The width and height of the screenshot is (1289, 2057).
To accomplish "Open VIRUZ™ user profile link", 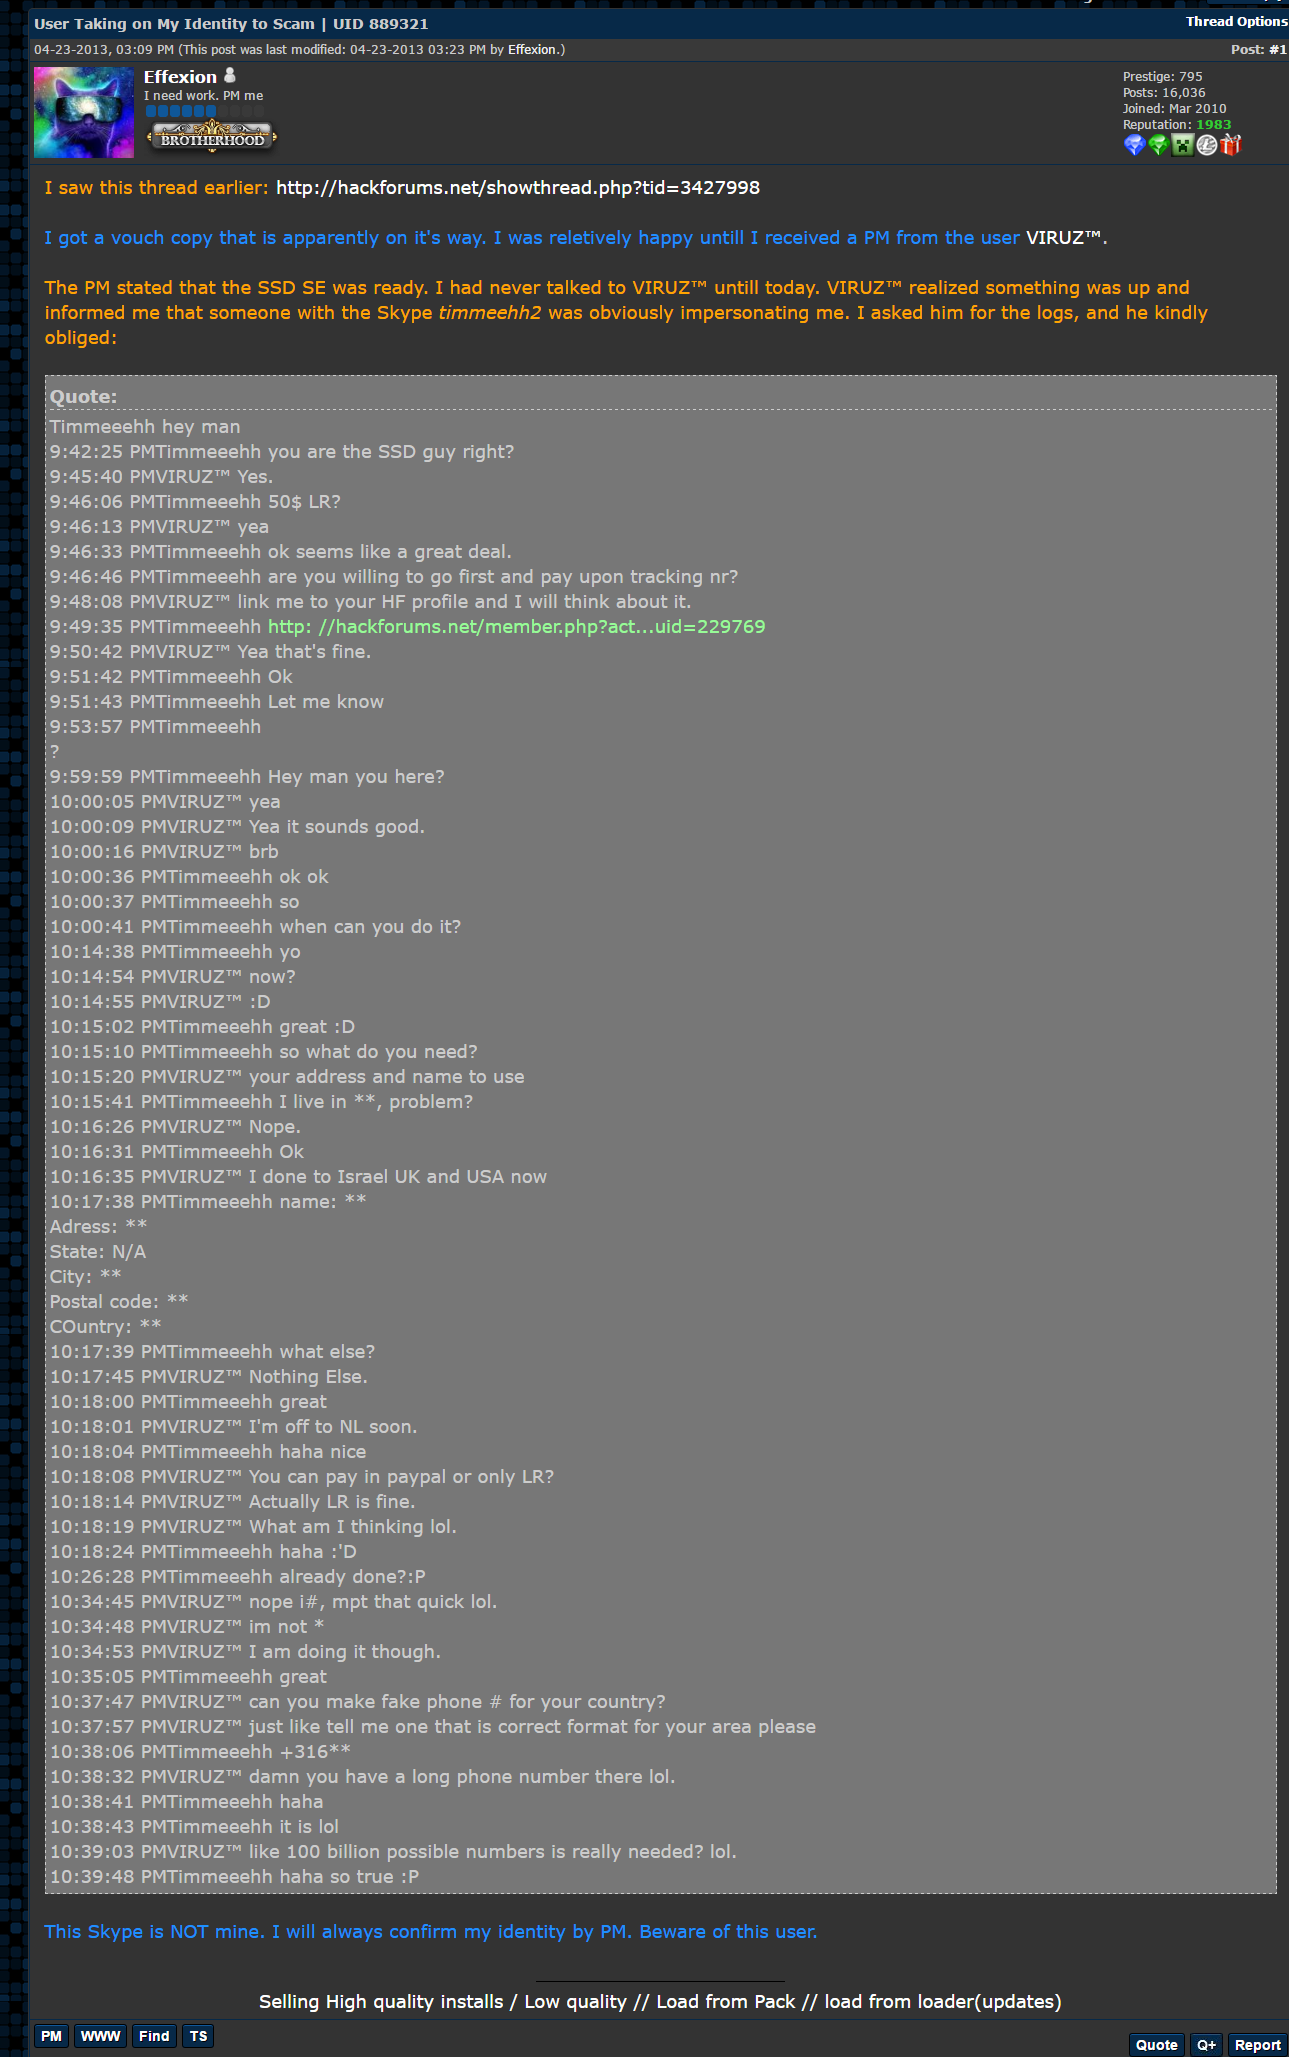I will point(1064,237).
